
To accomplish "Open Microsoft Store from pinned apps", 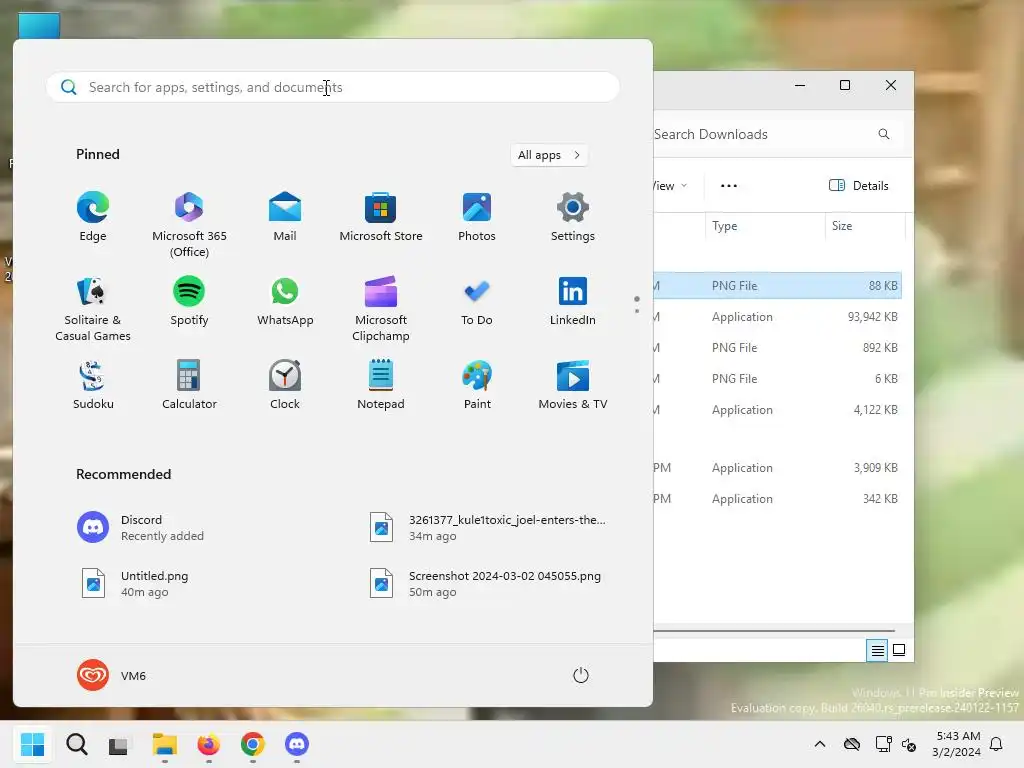I will (x=381, y=217).
